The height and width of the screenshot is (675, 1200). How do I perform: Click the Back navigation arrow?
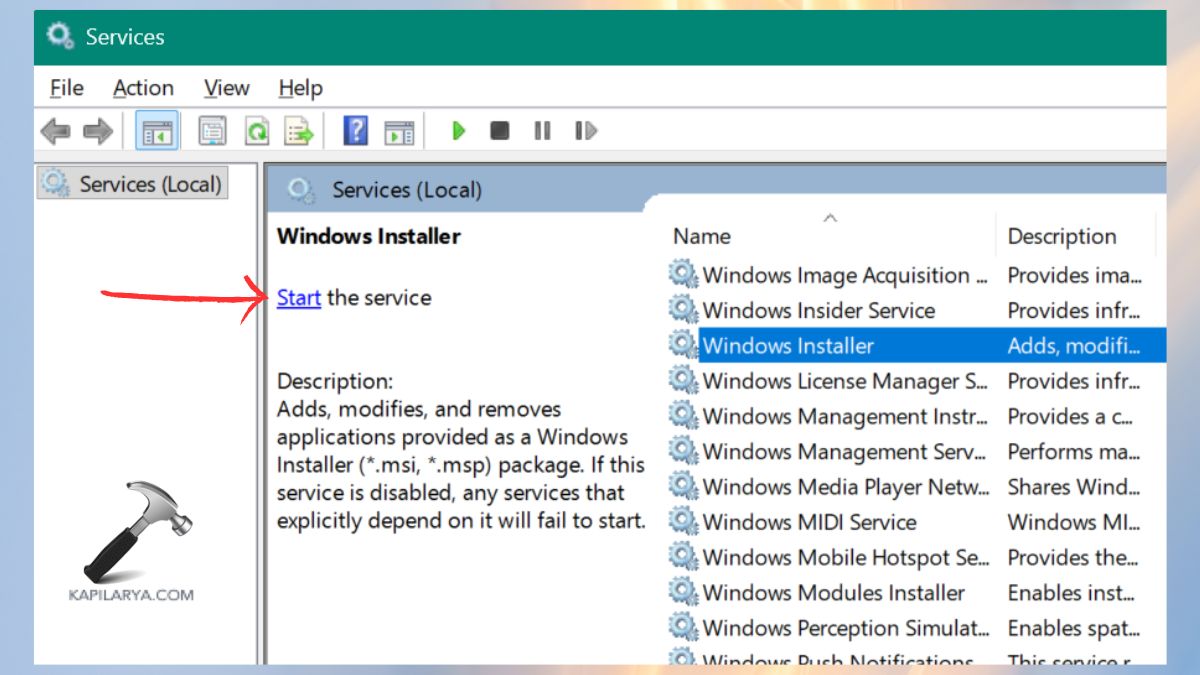[55, 130]
